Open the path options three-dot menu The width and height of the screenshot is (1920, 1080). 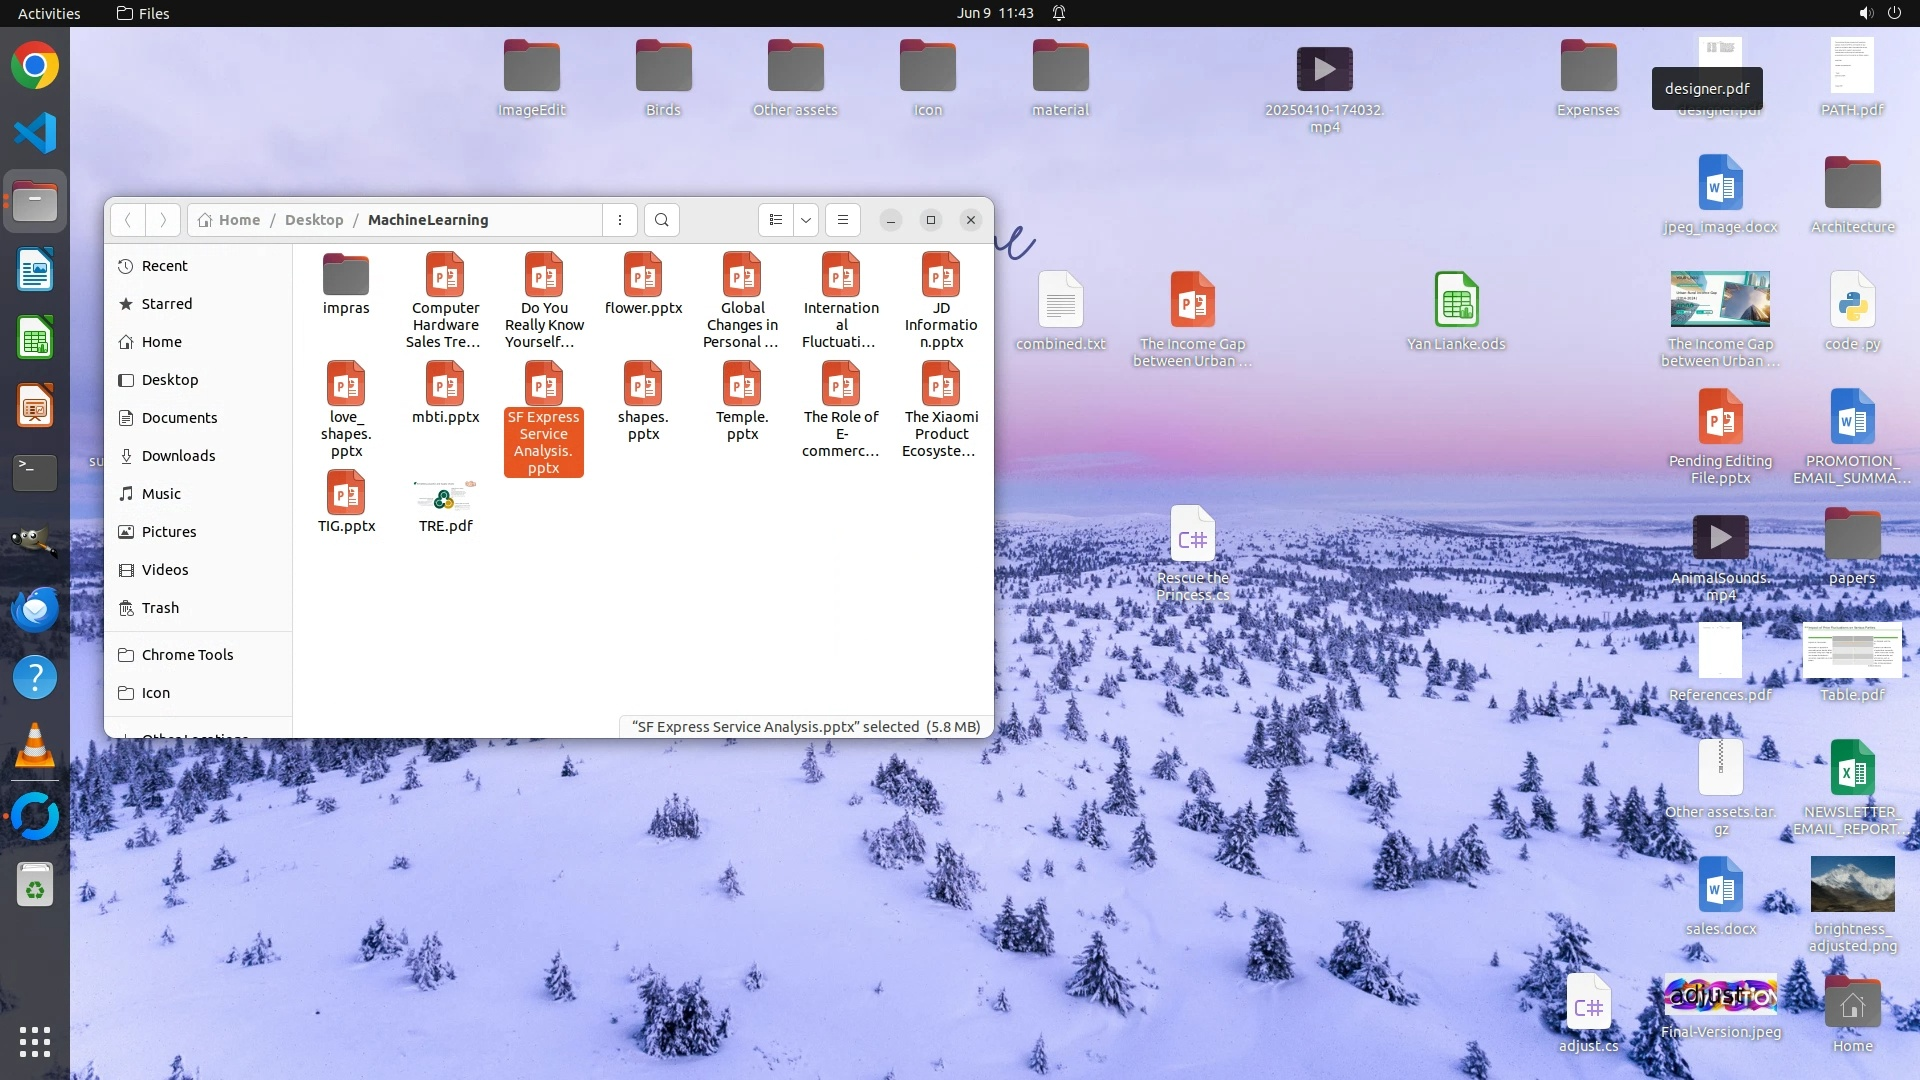[x=620, y=220]
